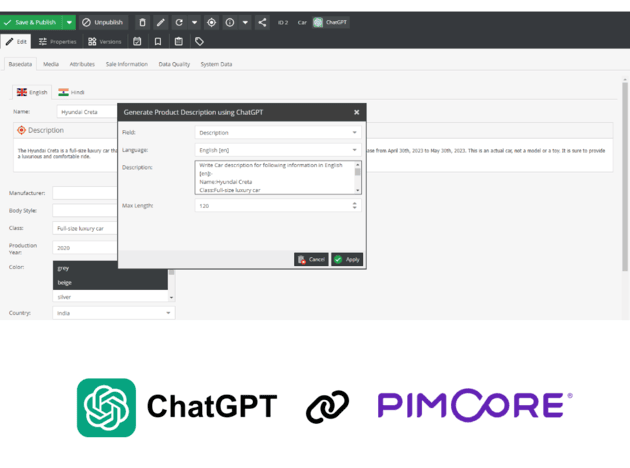Switch to the English language tab
Image resolution: width=630 pixels, height=468 pixels.
pyautogui.click(x=32, y=92)
